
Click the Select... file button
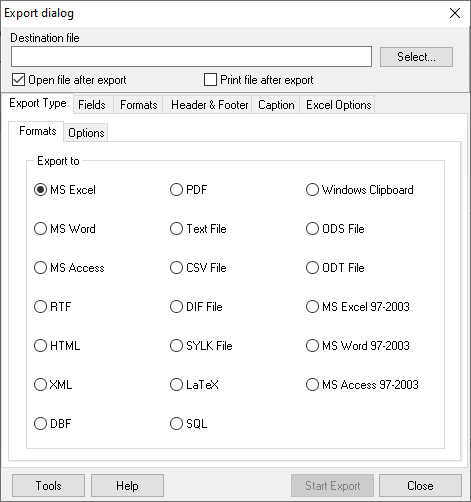[416, 57]
